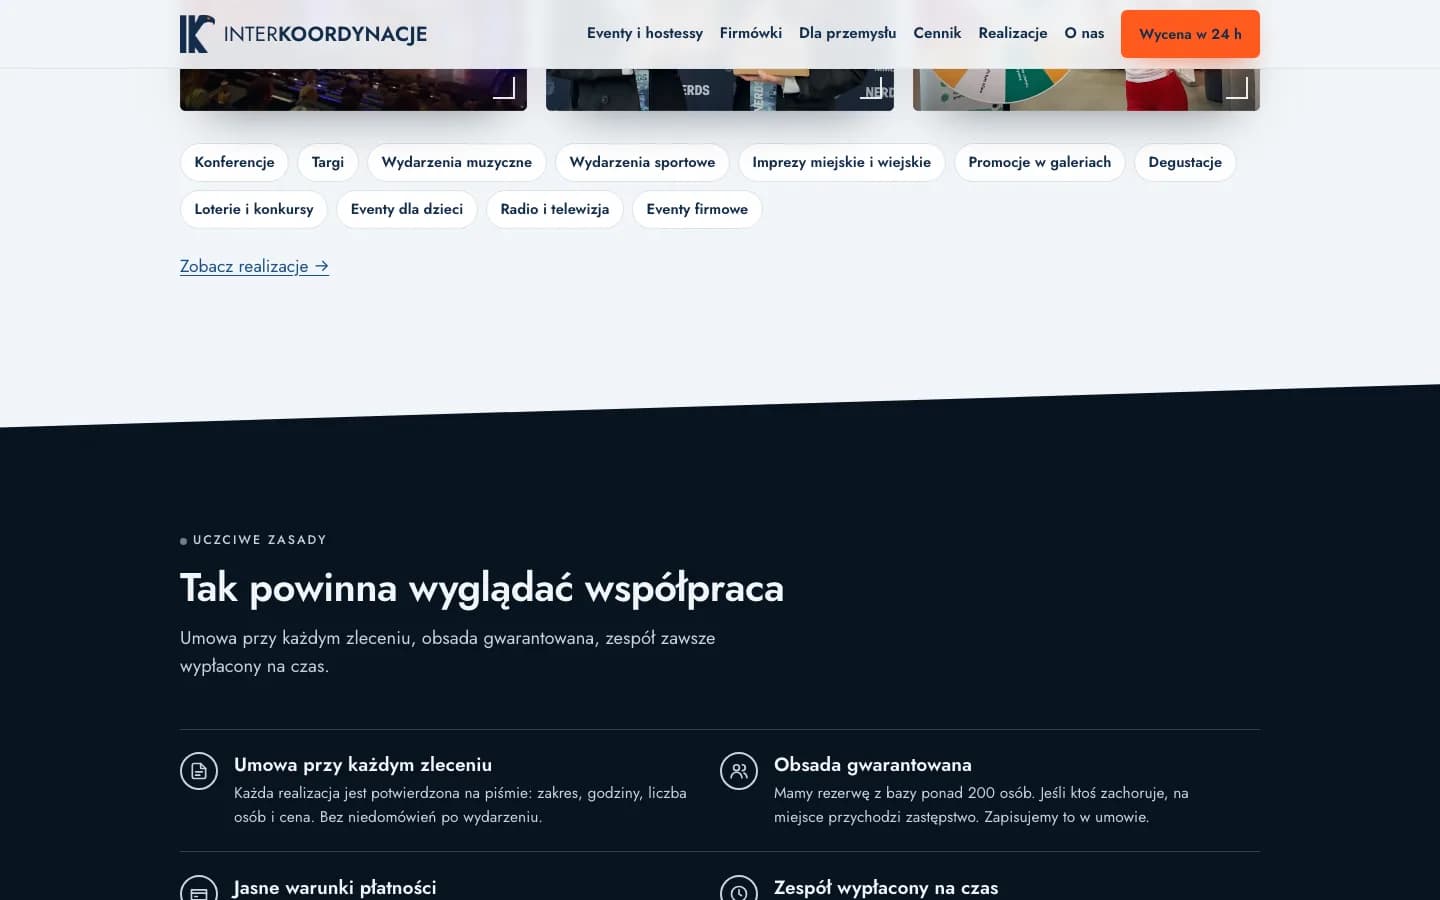
Task: Open the O nas page
Action: [x=1084, y=33]
